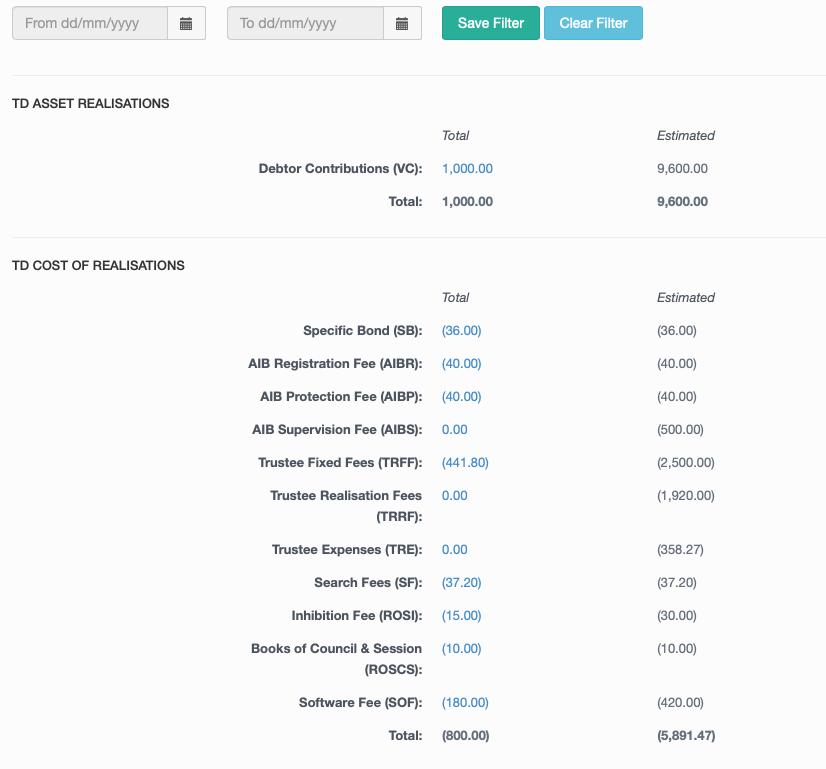The image size is (826, 769).
Task: Open AIB Registration Fee transactions
Action: (x=461, y=363)
